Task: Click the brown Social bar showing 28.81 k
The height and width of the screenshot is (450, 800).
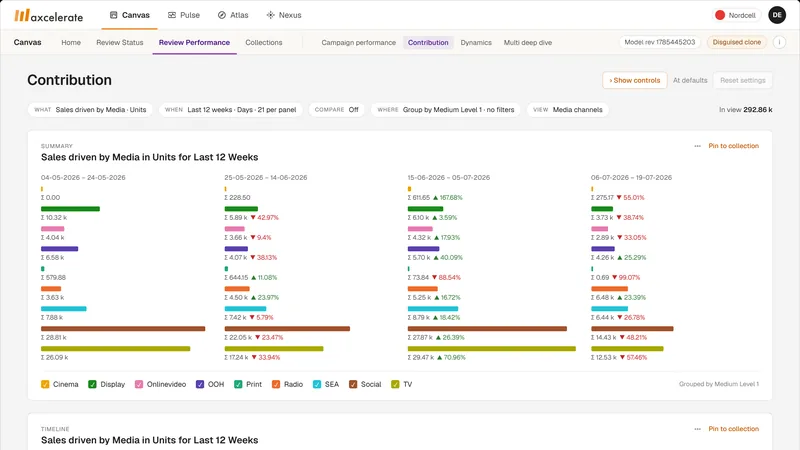Action: point(123,329)
